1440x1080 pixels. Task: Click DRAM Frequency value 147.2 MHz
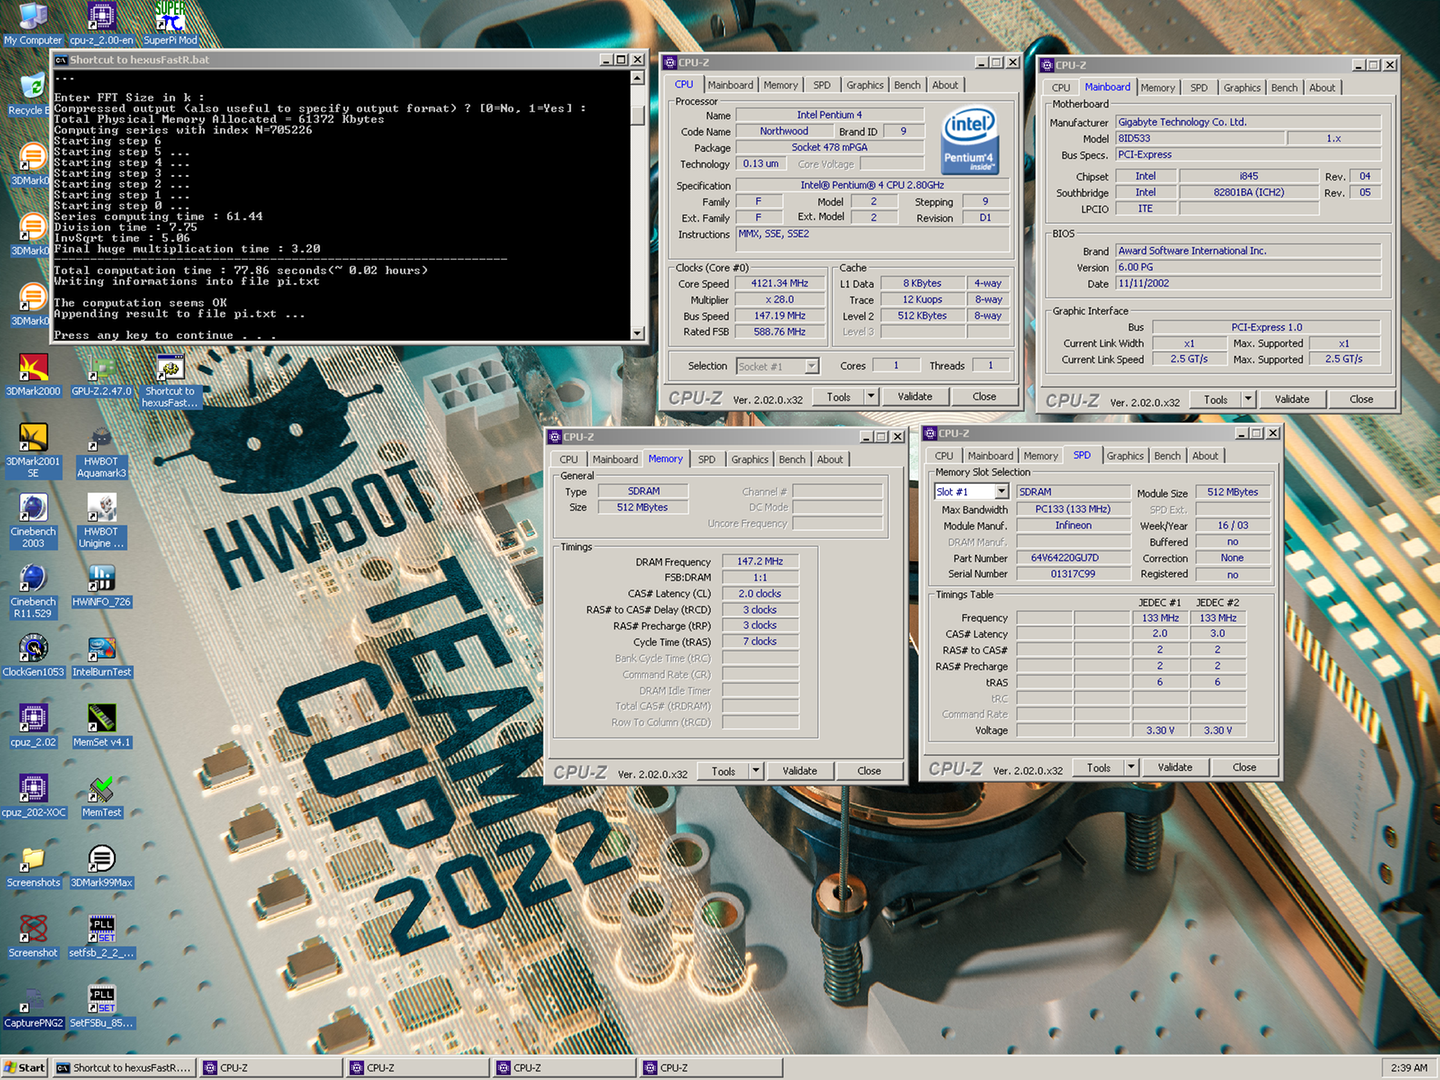(760, 562)
